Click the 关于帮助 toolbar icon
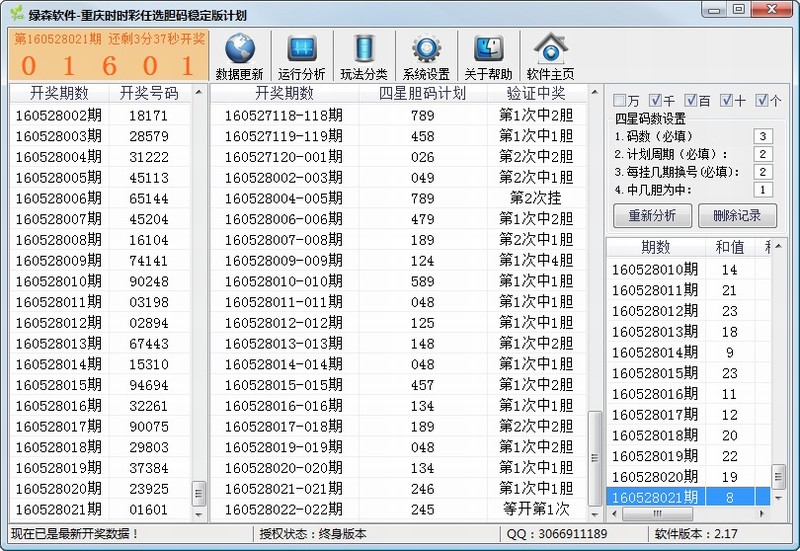This screenshot has height=551, width=800. pyautogui.click(x=488, y=50)
